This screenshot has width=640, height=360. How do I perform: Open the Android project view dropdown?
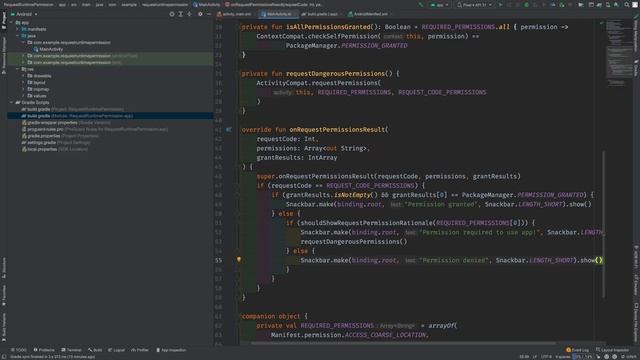pyautogui.click(x=24, y=14)
